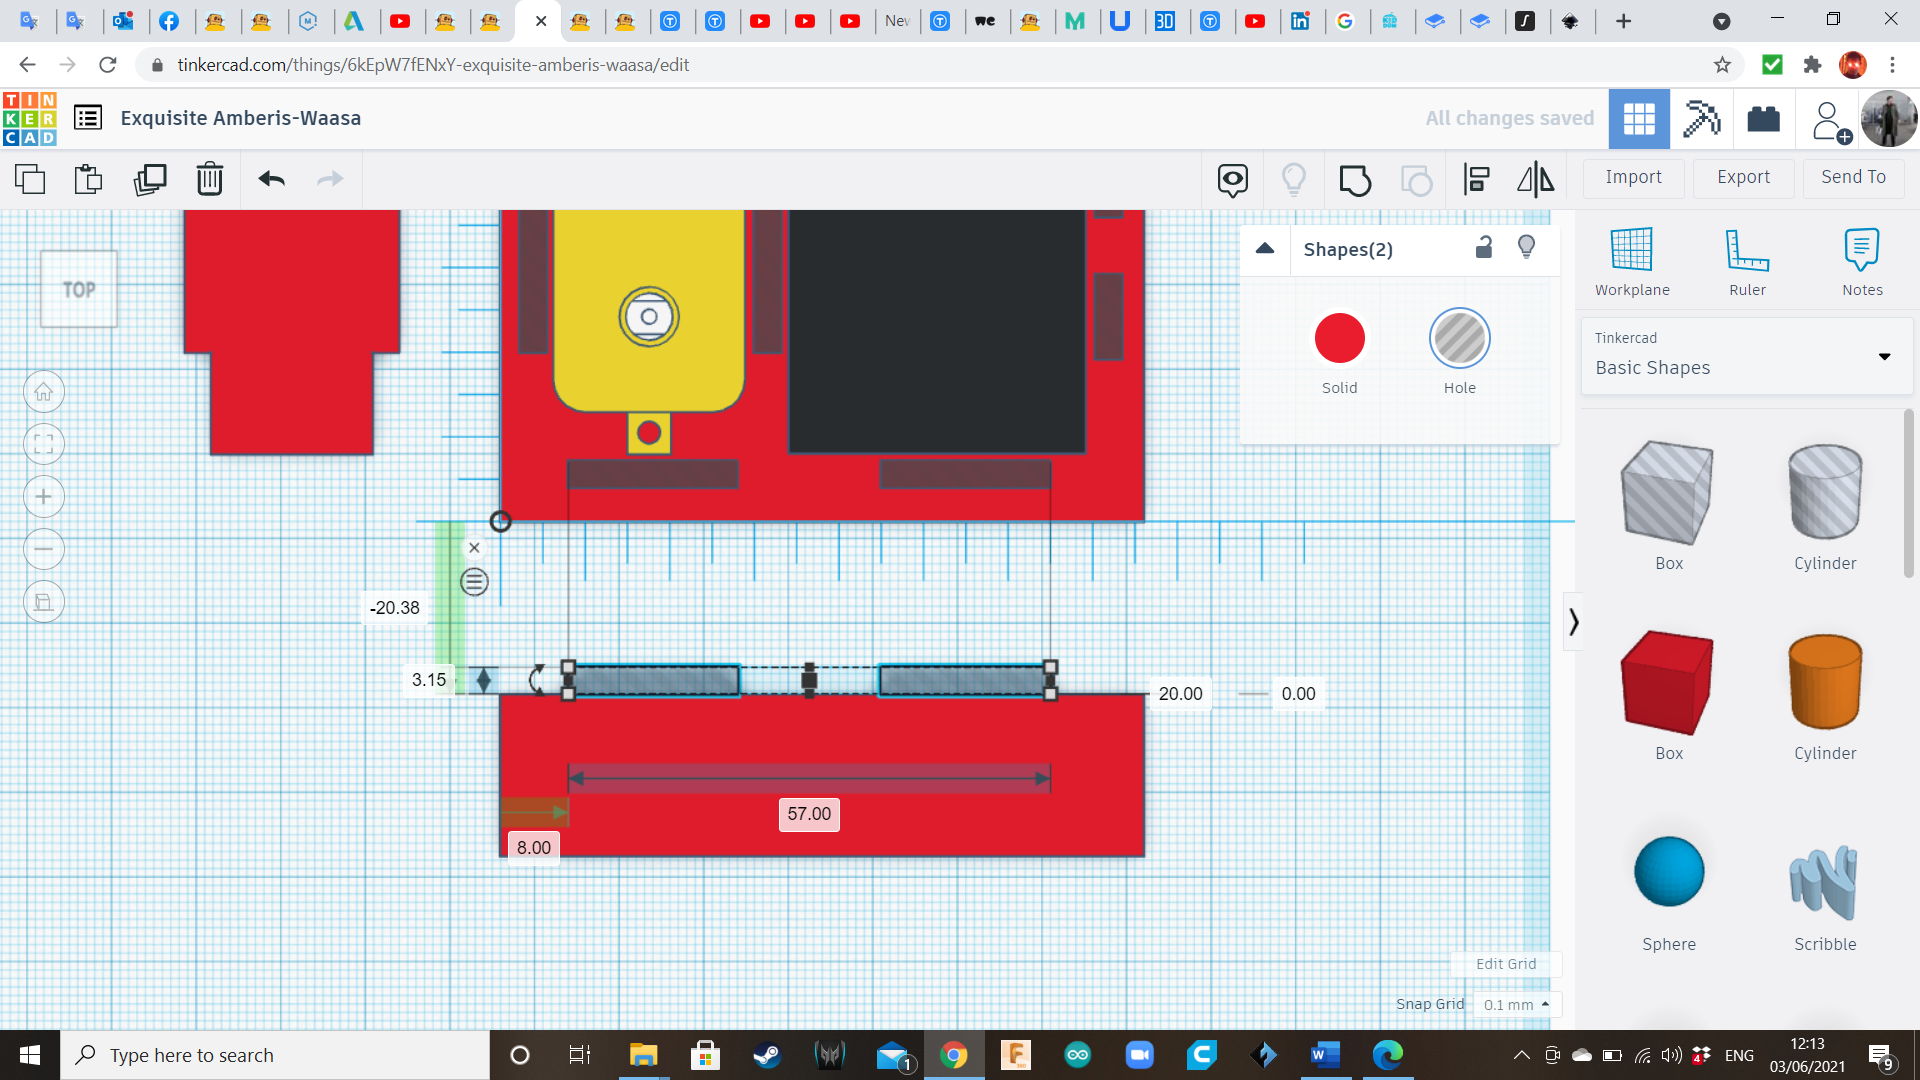This screenshot has height=1080, width=1920.
Task: Set the selected shapes to Hole
Action: (x=1460, y=338)
